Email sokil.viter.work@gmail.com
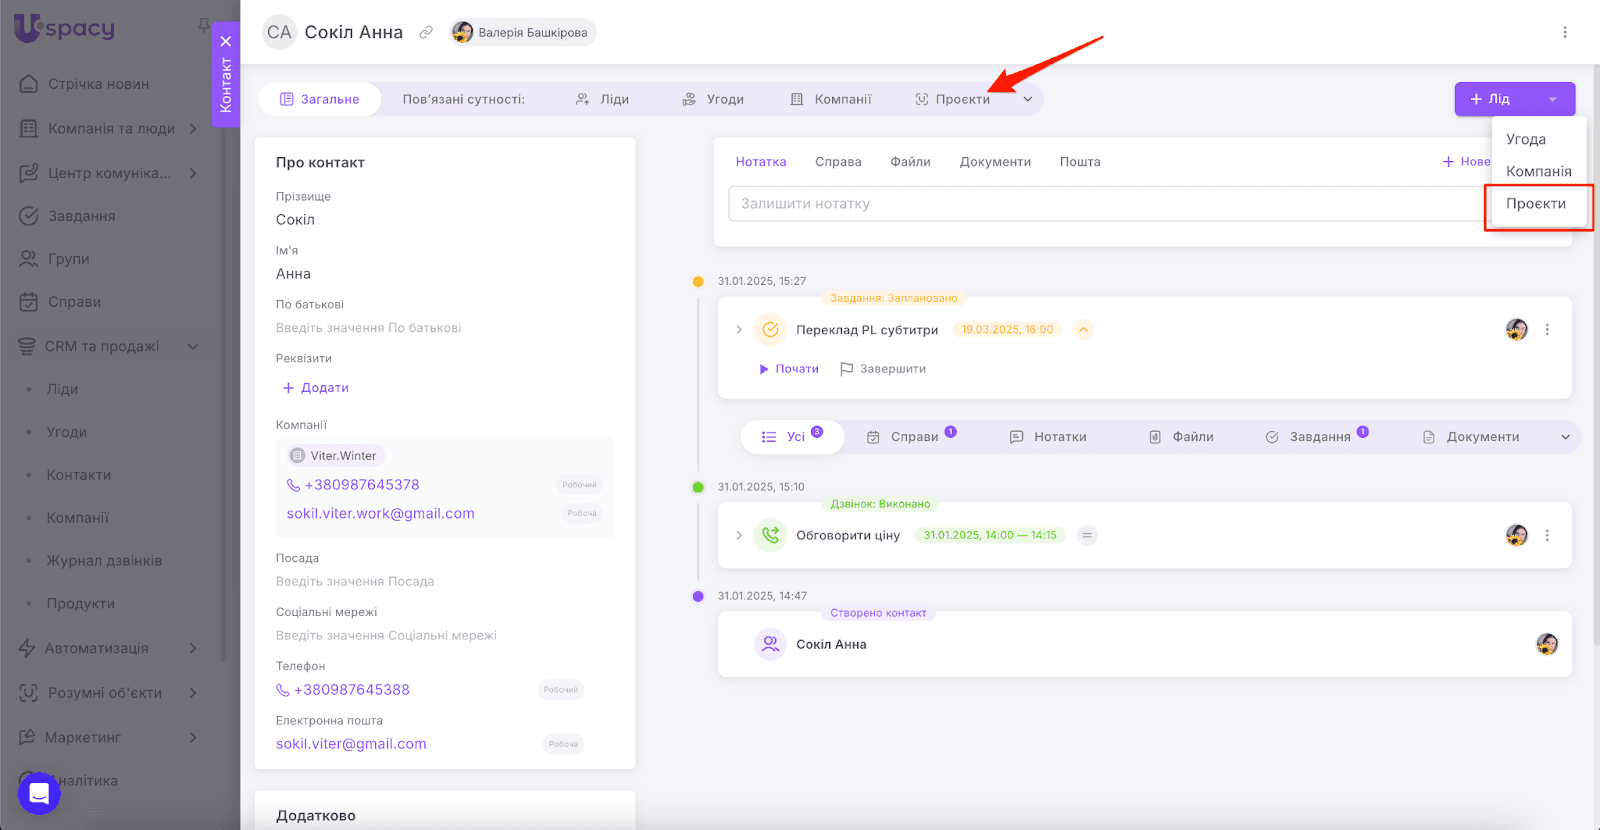1600x830 pixels. 380,513
